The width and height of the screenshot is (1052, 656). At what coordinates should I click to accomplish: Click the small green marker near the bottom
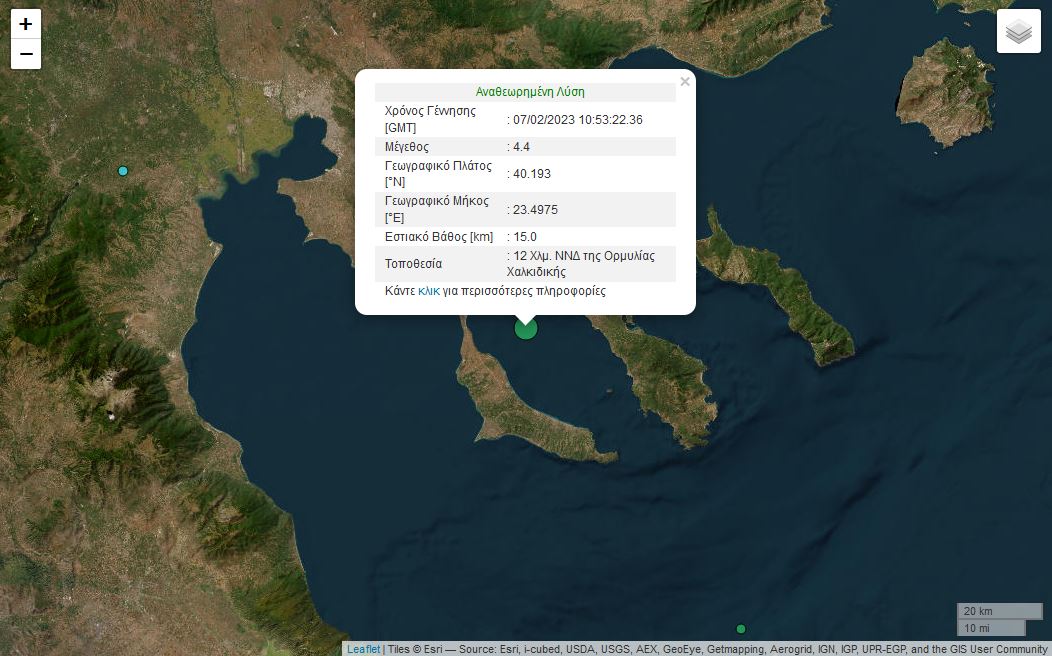click(x=741, y=629)
